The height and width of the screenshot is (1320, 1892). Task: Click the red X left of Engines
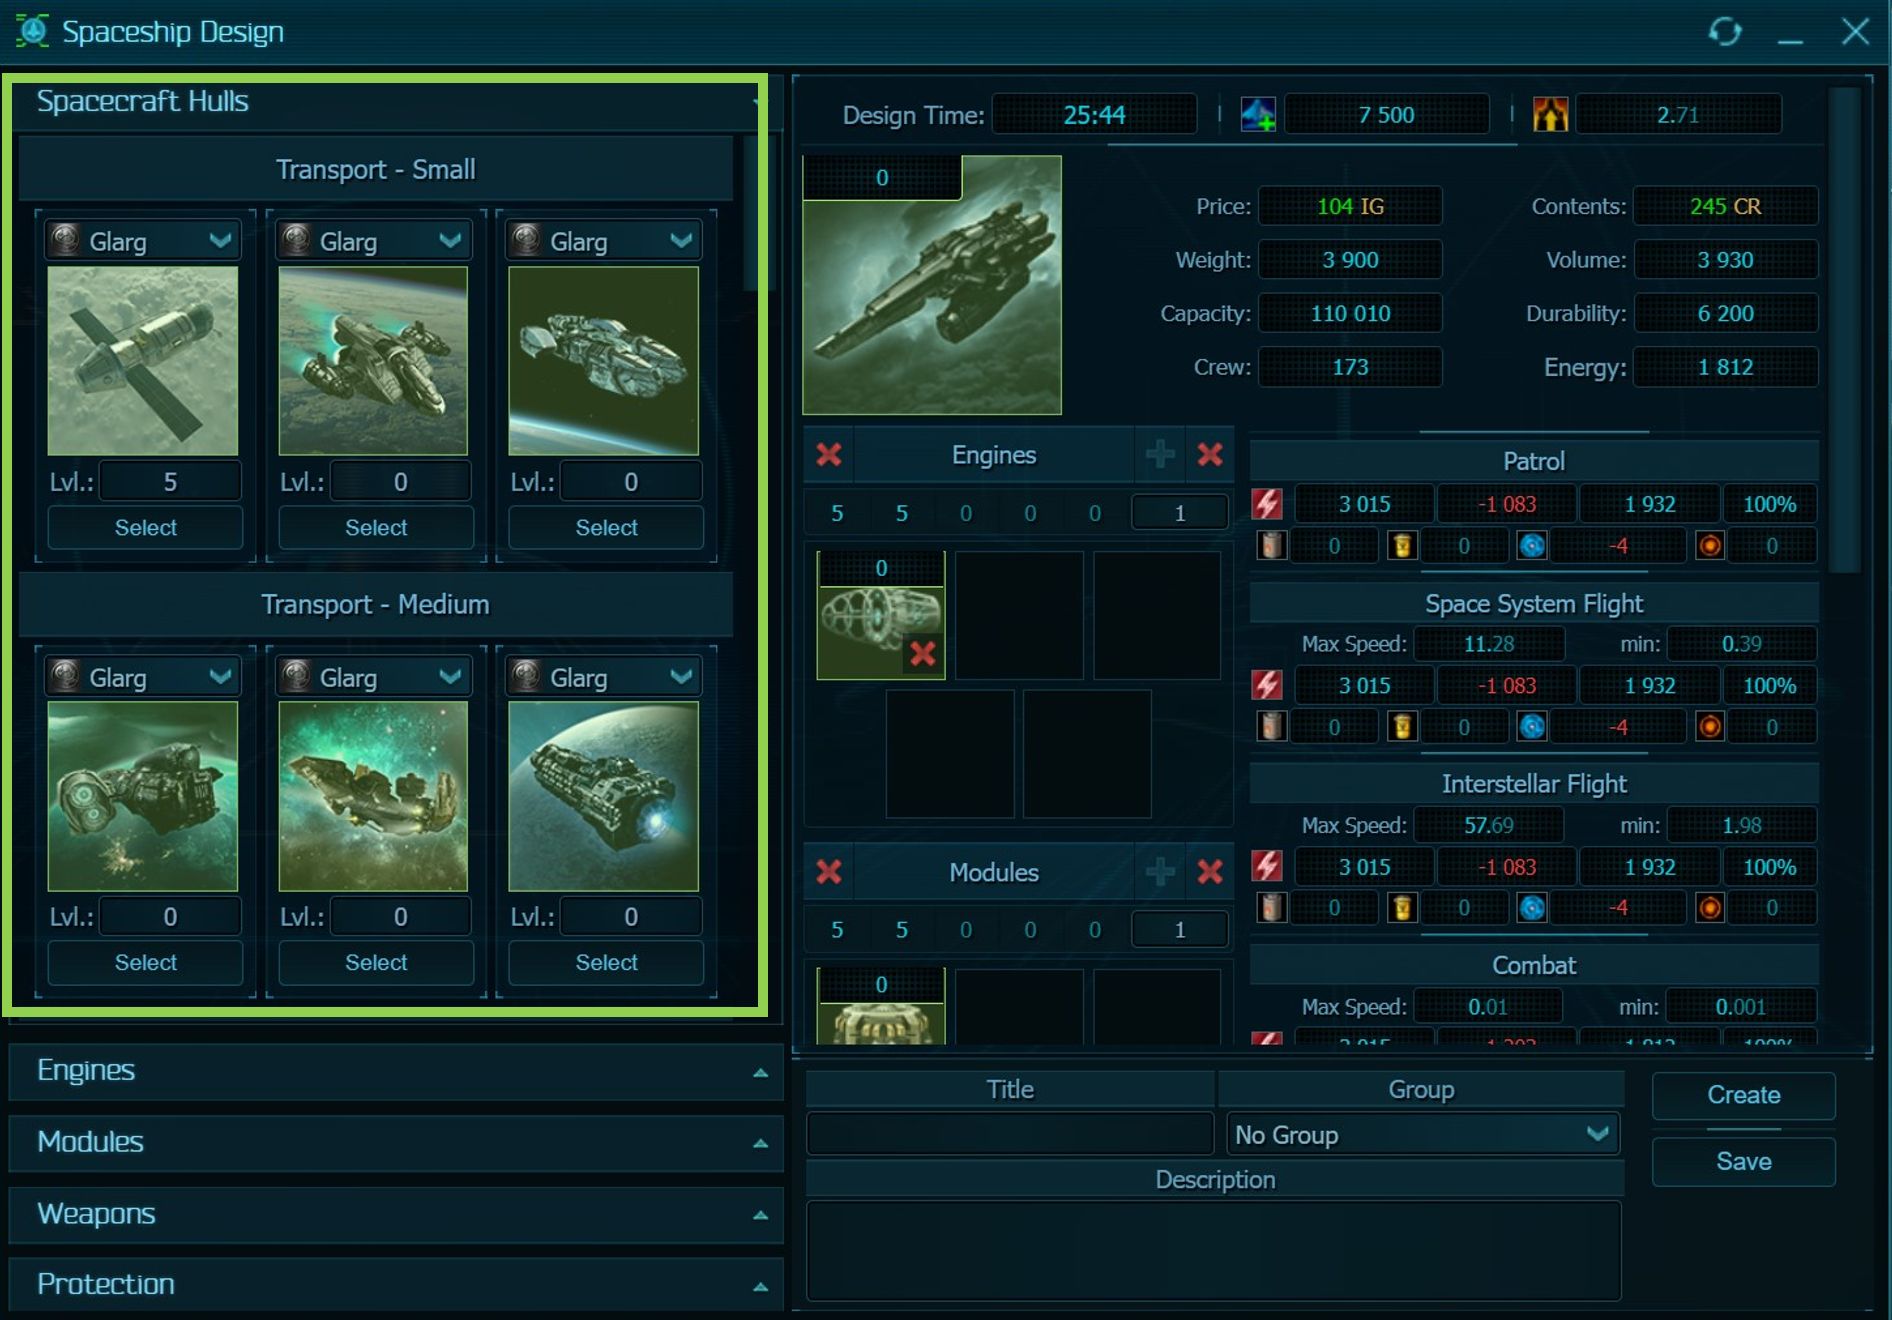(829, 455)
